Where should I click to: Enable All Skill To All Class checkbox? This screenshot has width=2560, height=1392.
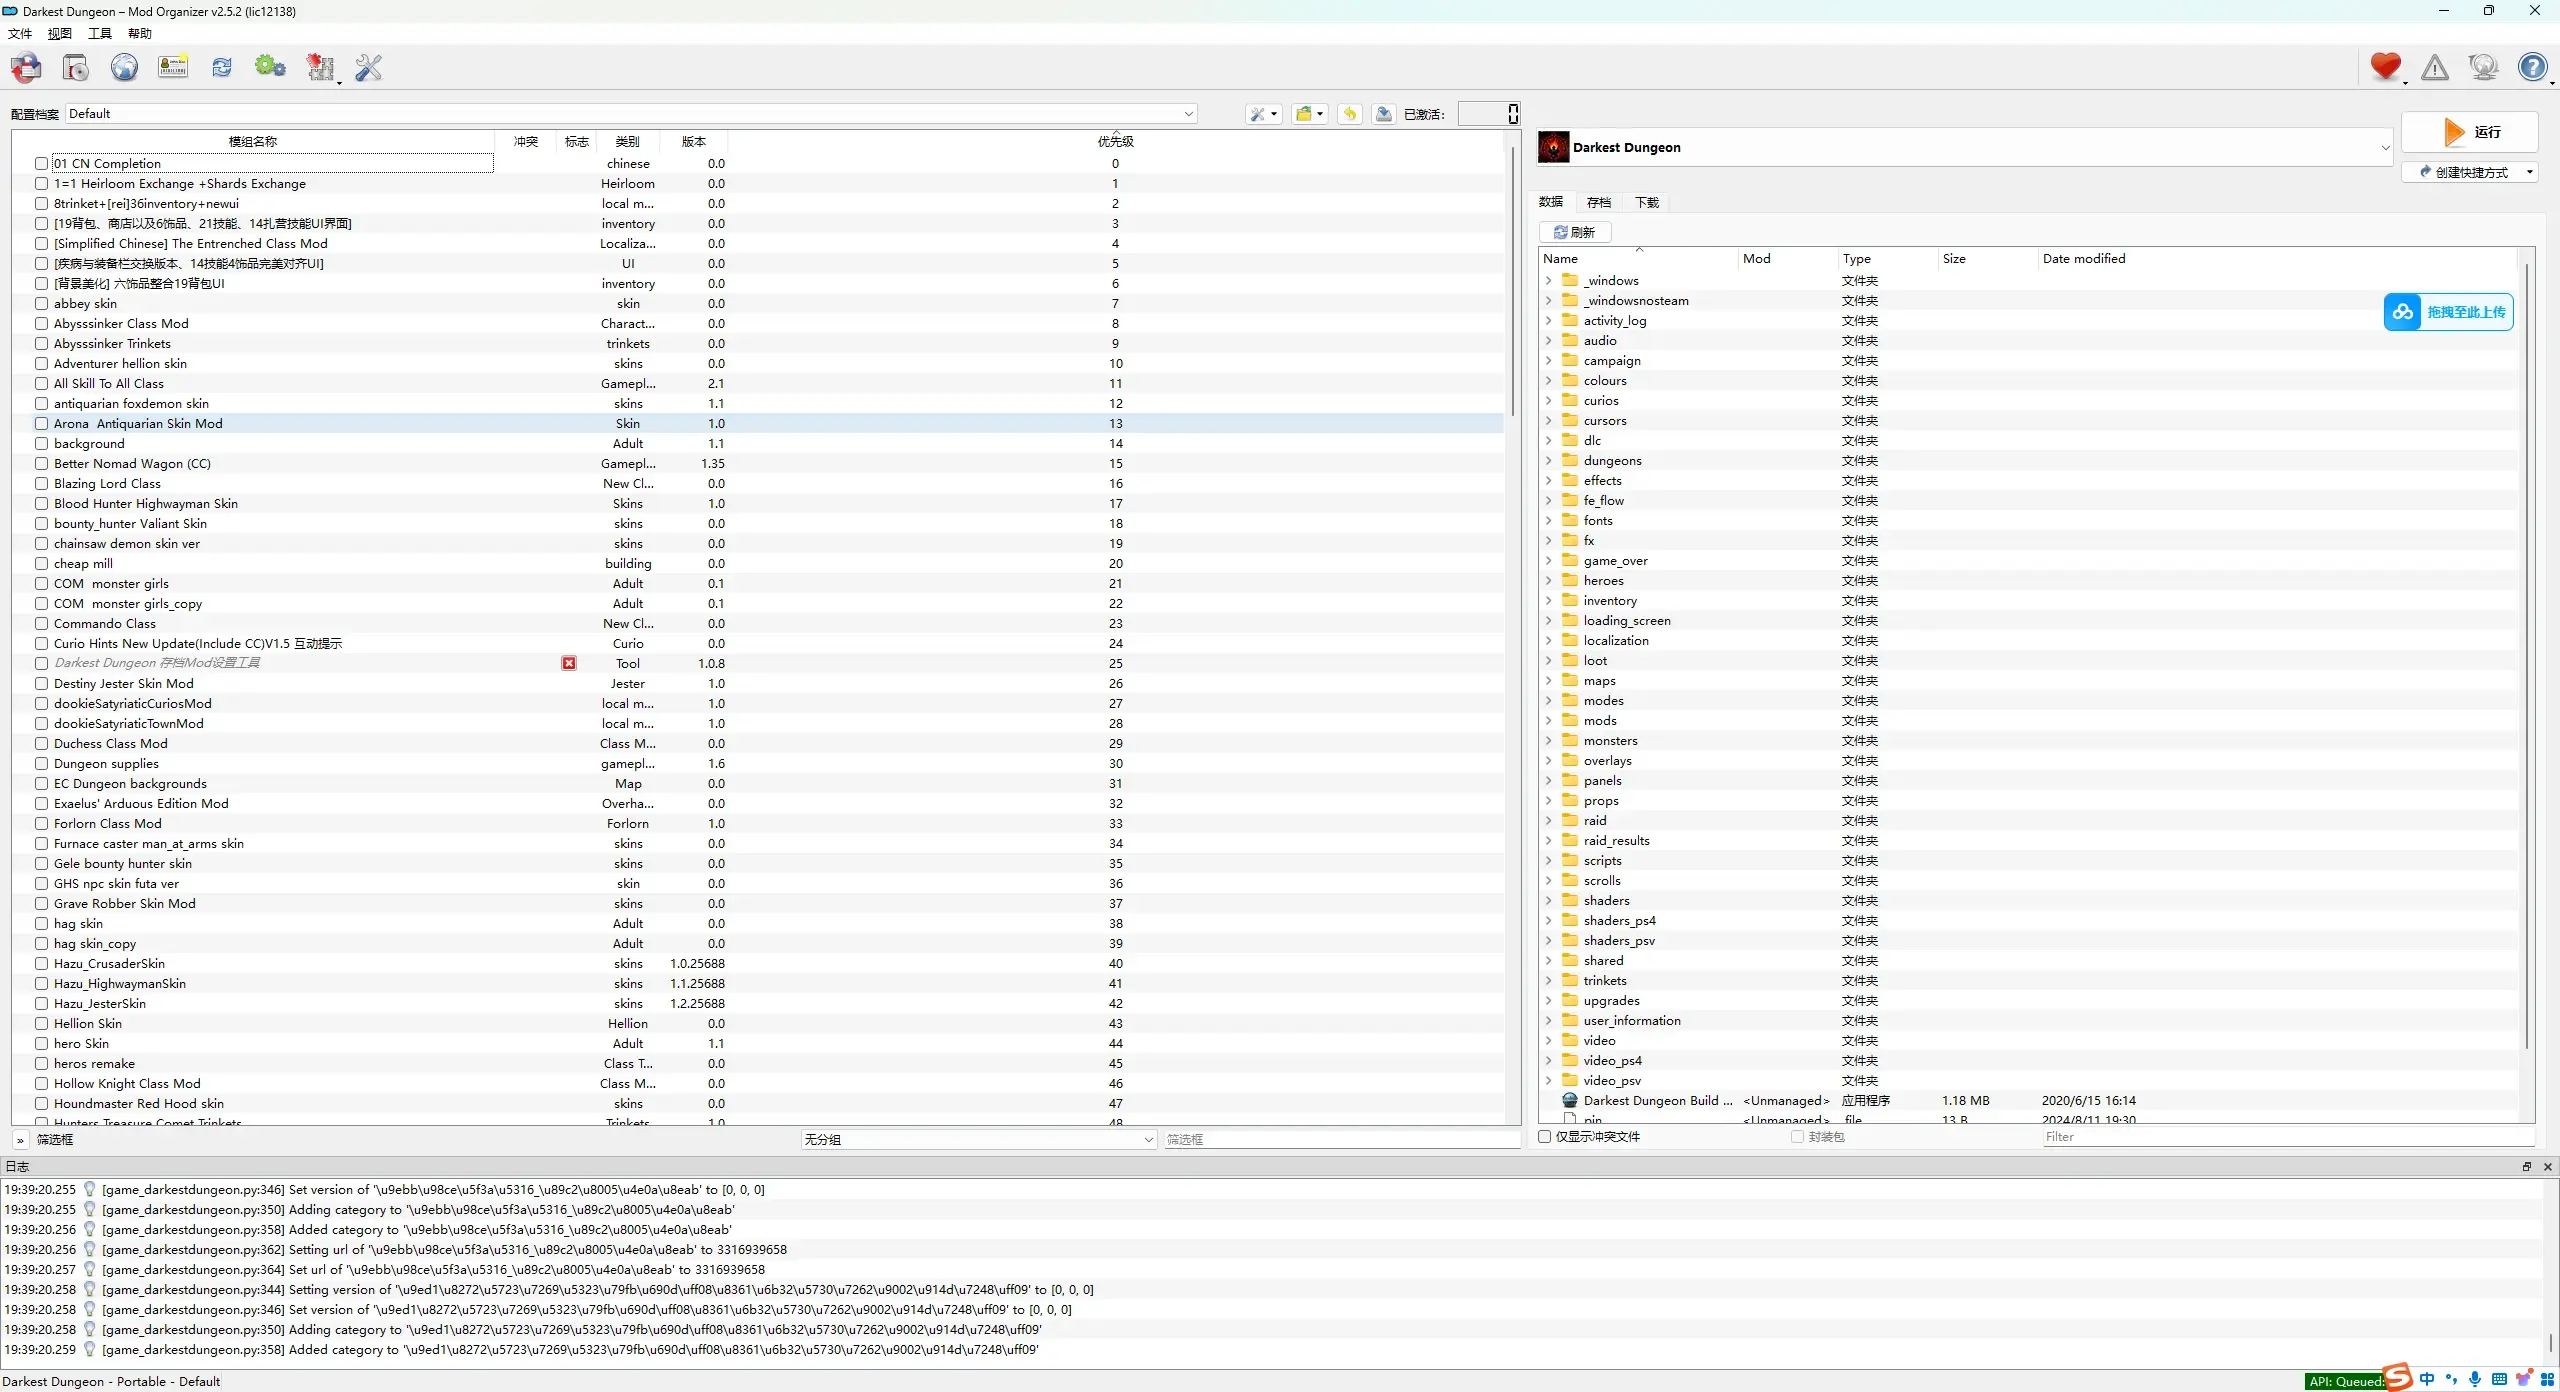coord(42,383)
